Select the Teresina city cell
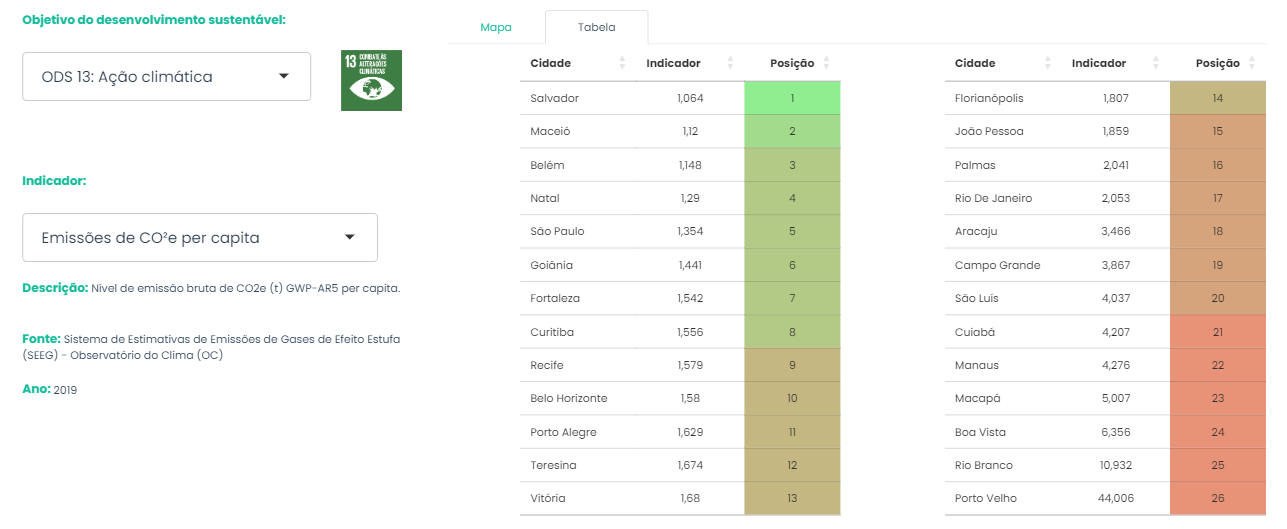 coord(578,465)
